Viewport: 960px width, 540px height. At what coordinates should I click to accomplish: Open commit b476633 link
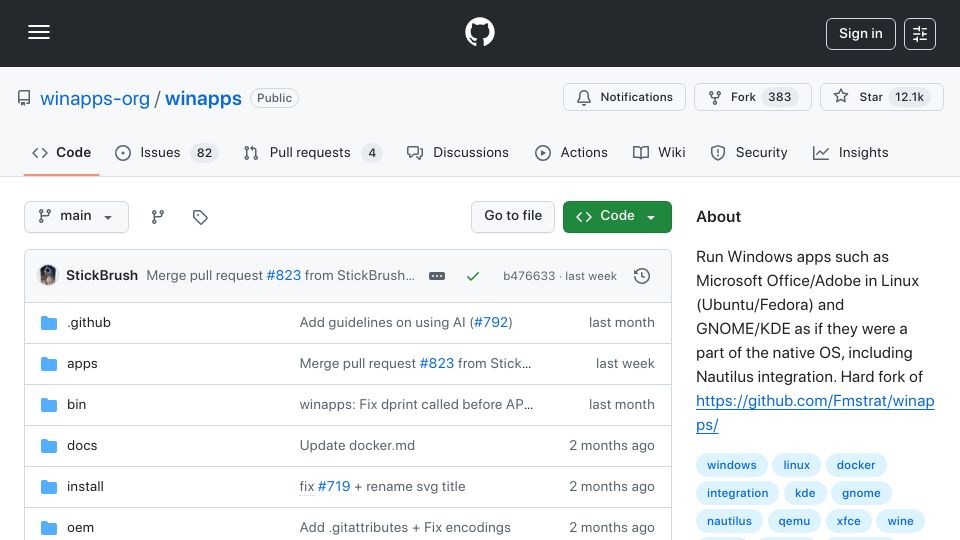529,276
